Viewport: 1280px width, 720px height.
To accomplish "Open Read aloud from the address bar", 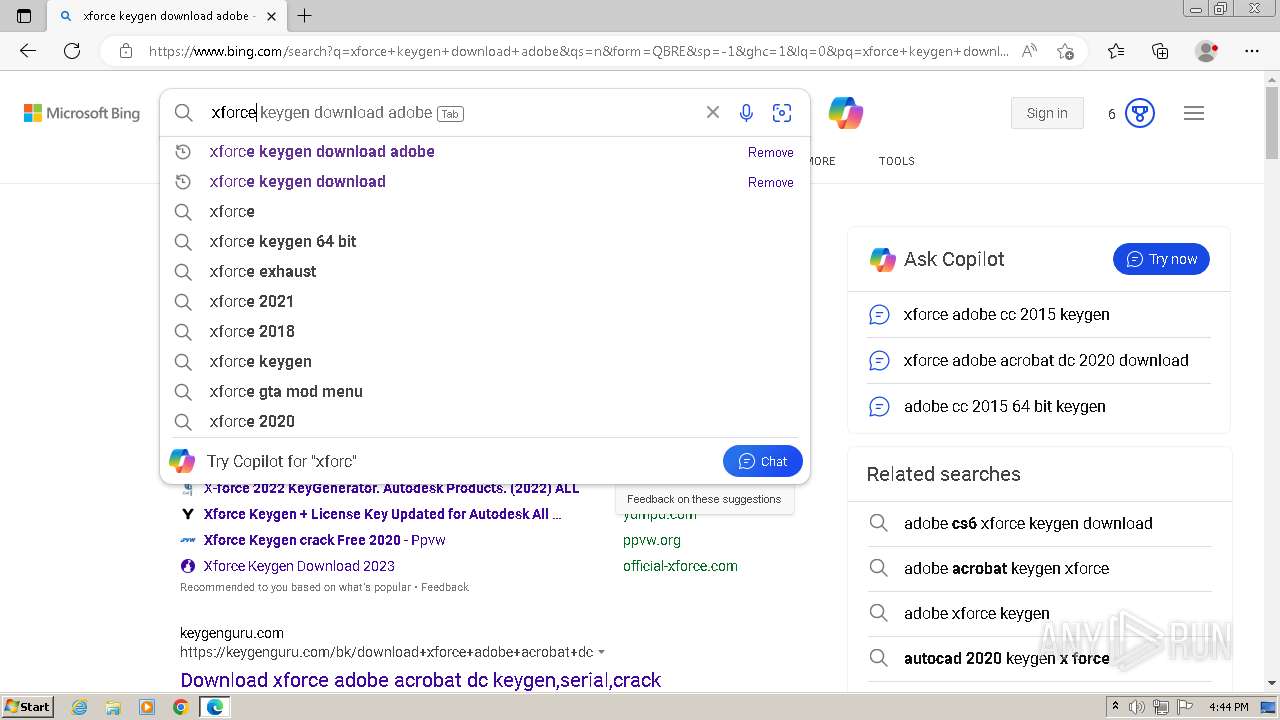I will click(x=1029, y=51).
